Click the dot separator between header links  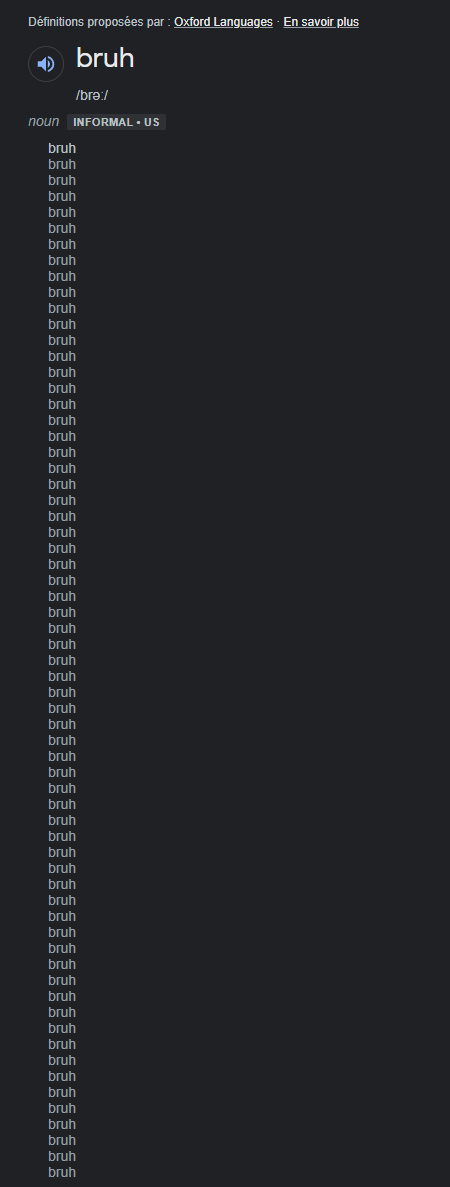coord(278,22)
